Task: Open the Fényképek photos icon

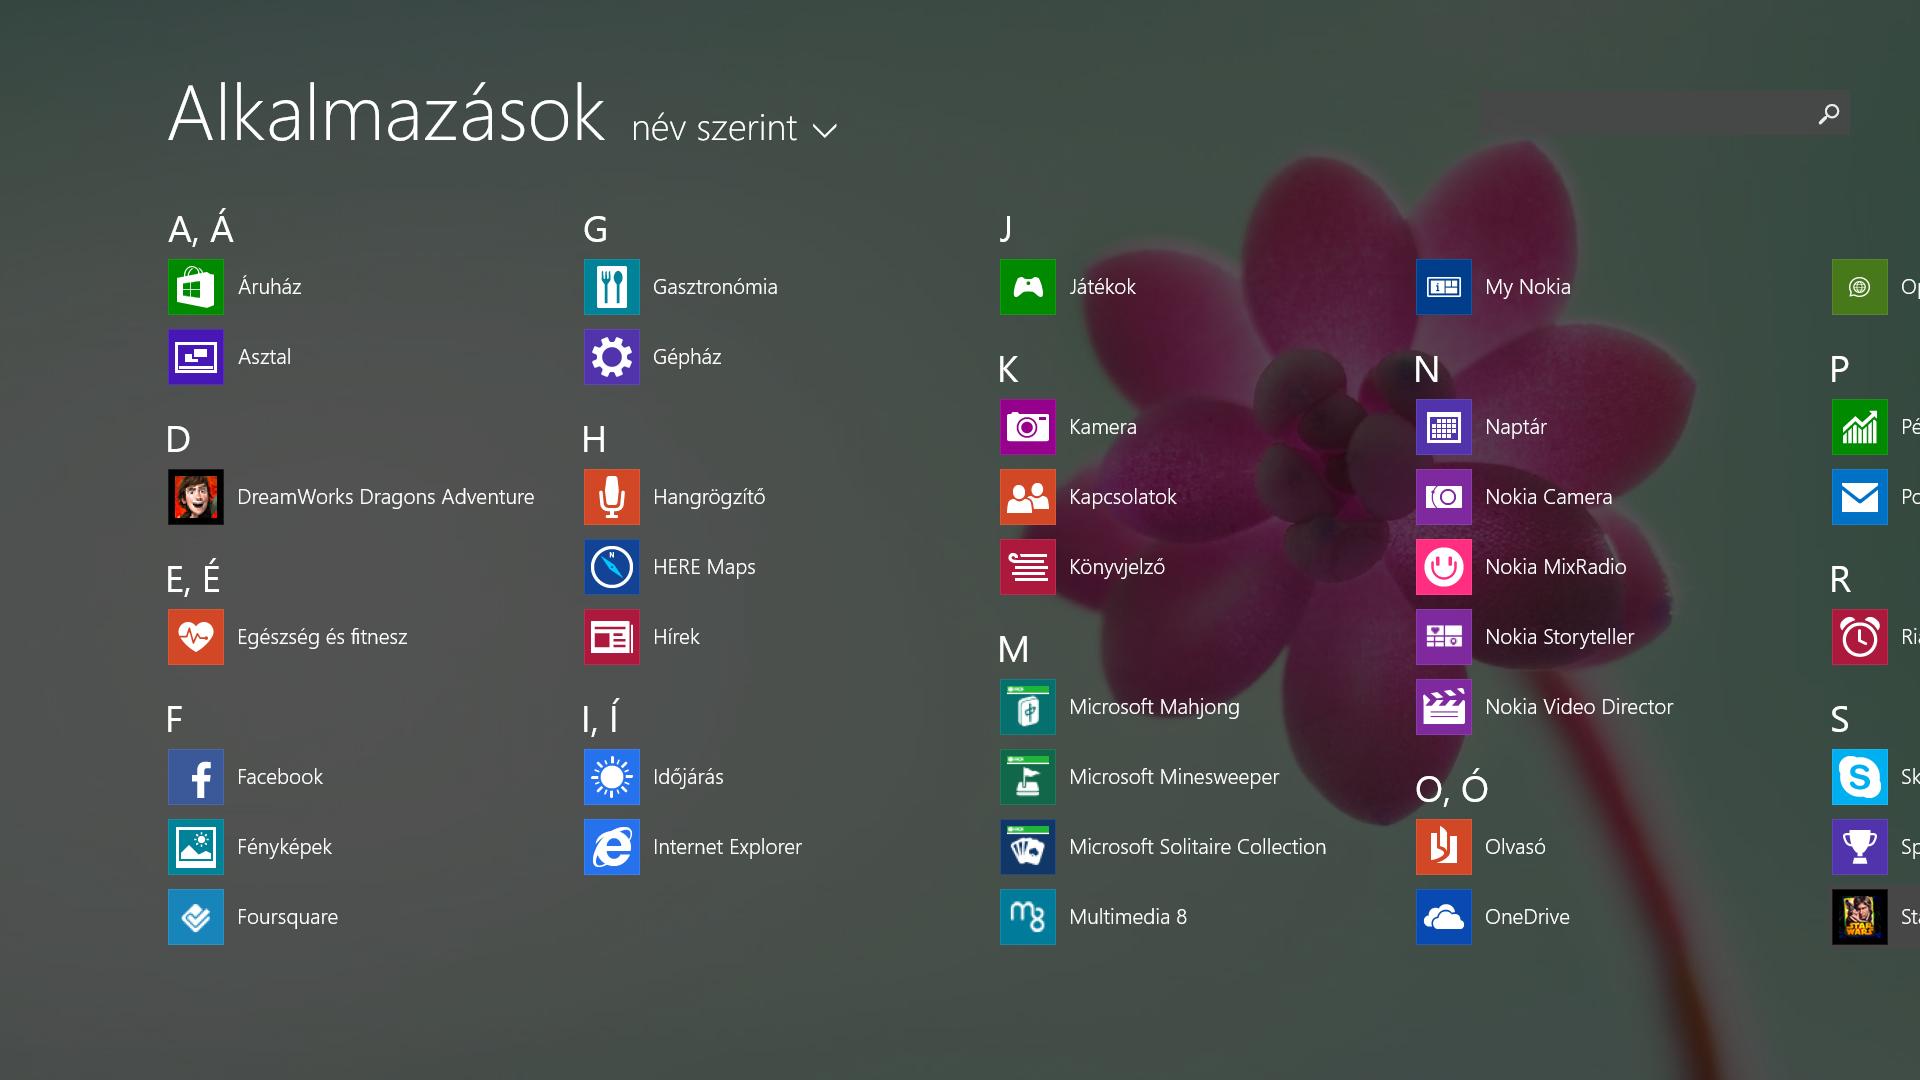Action: click(x=196, y=847)
